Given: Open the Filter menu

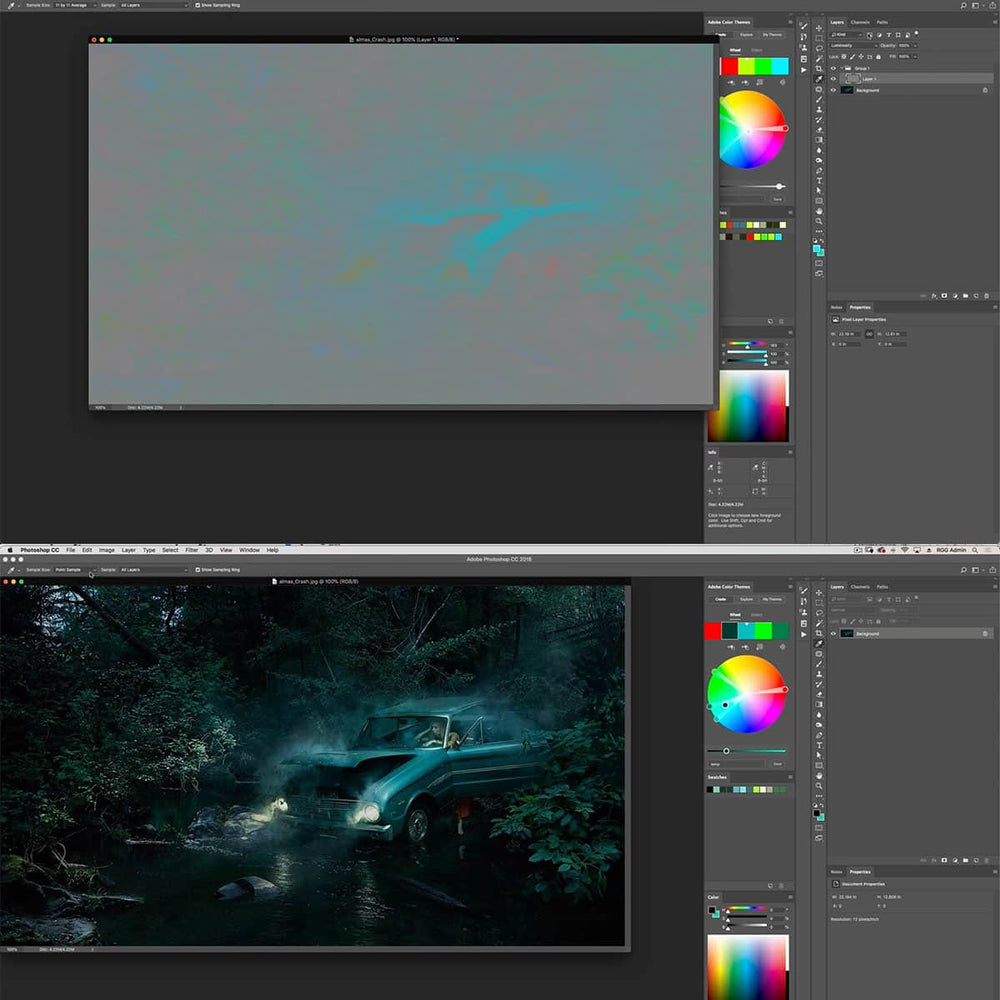Looking at the screenshot, I should pos(190,549).
